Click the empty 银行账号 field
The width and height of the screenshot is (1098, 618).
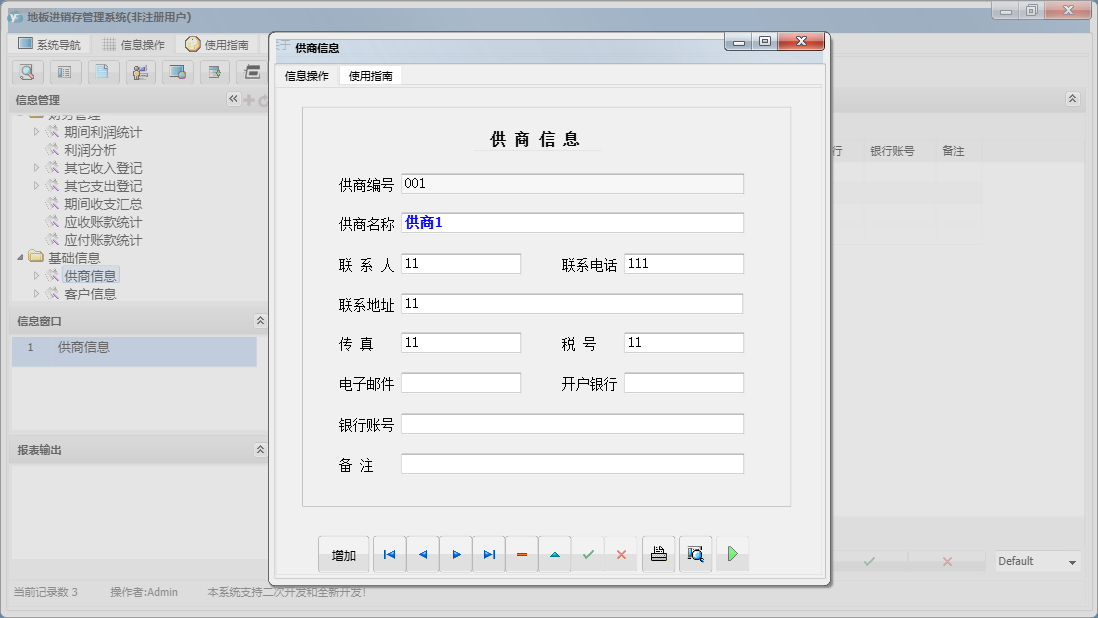(x=572, y=423)
